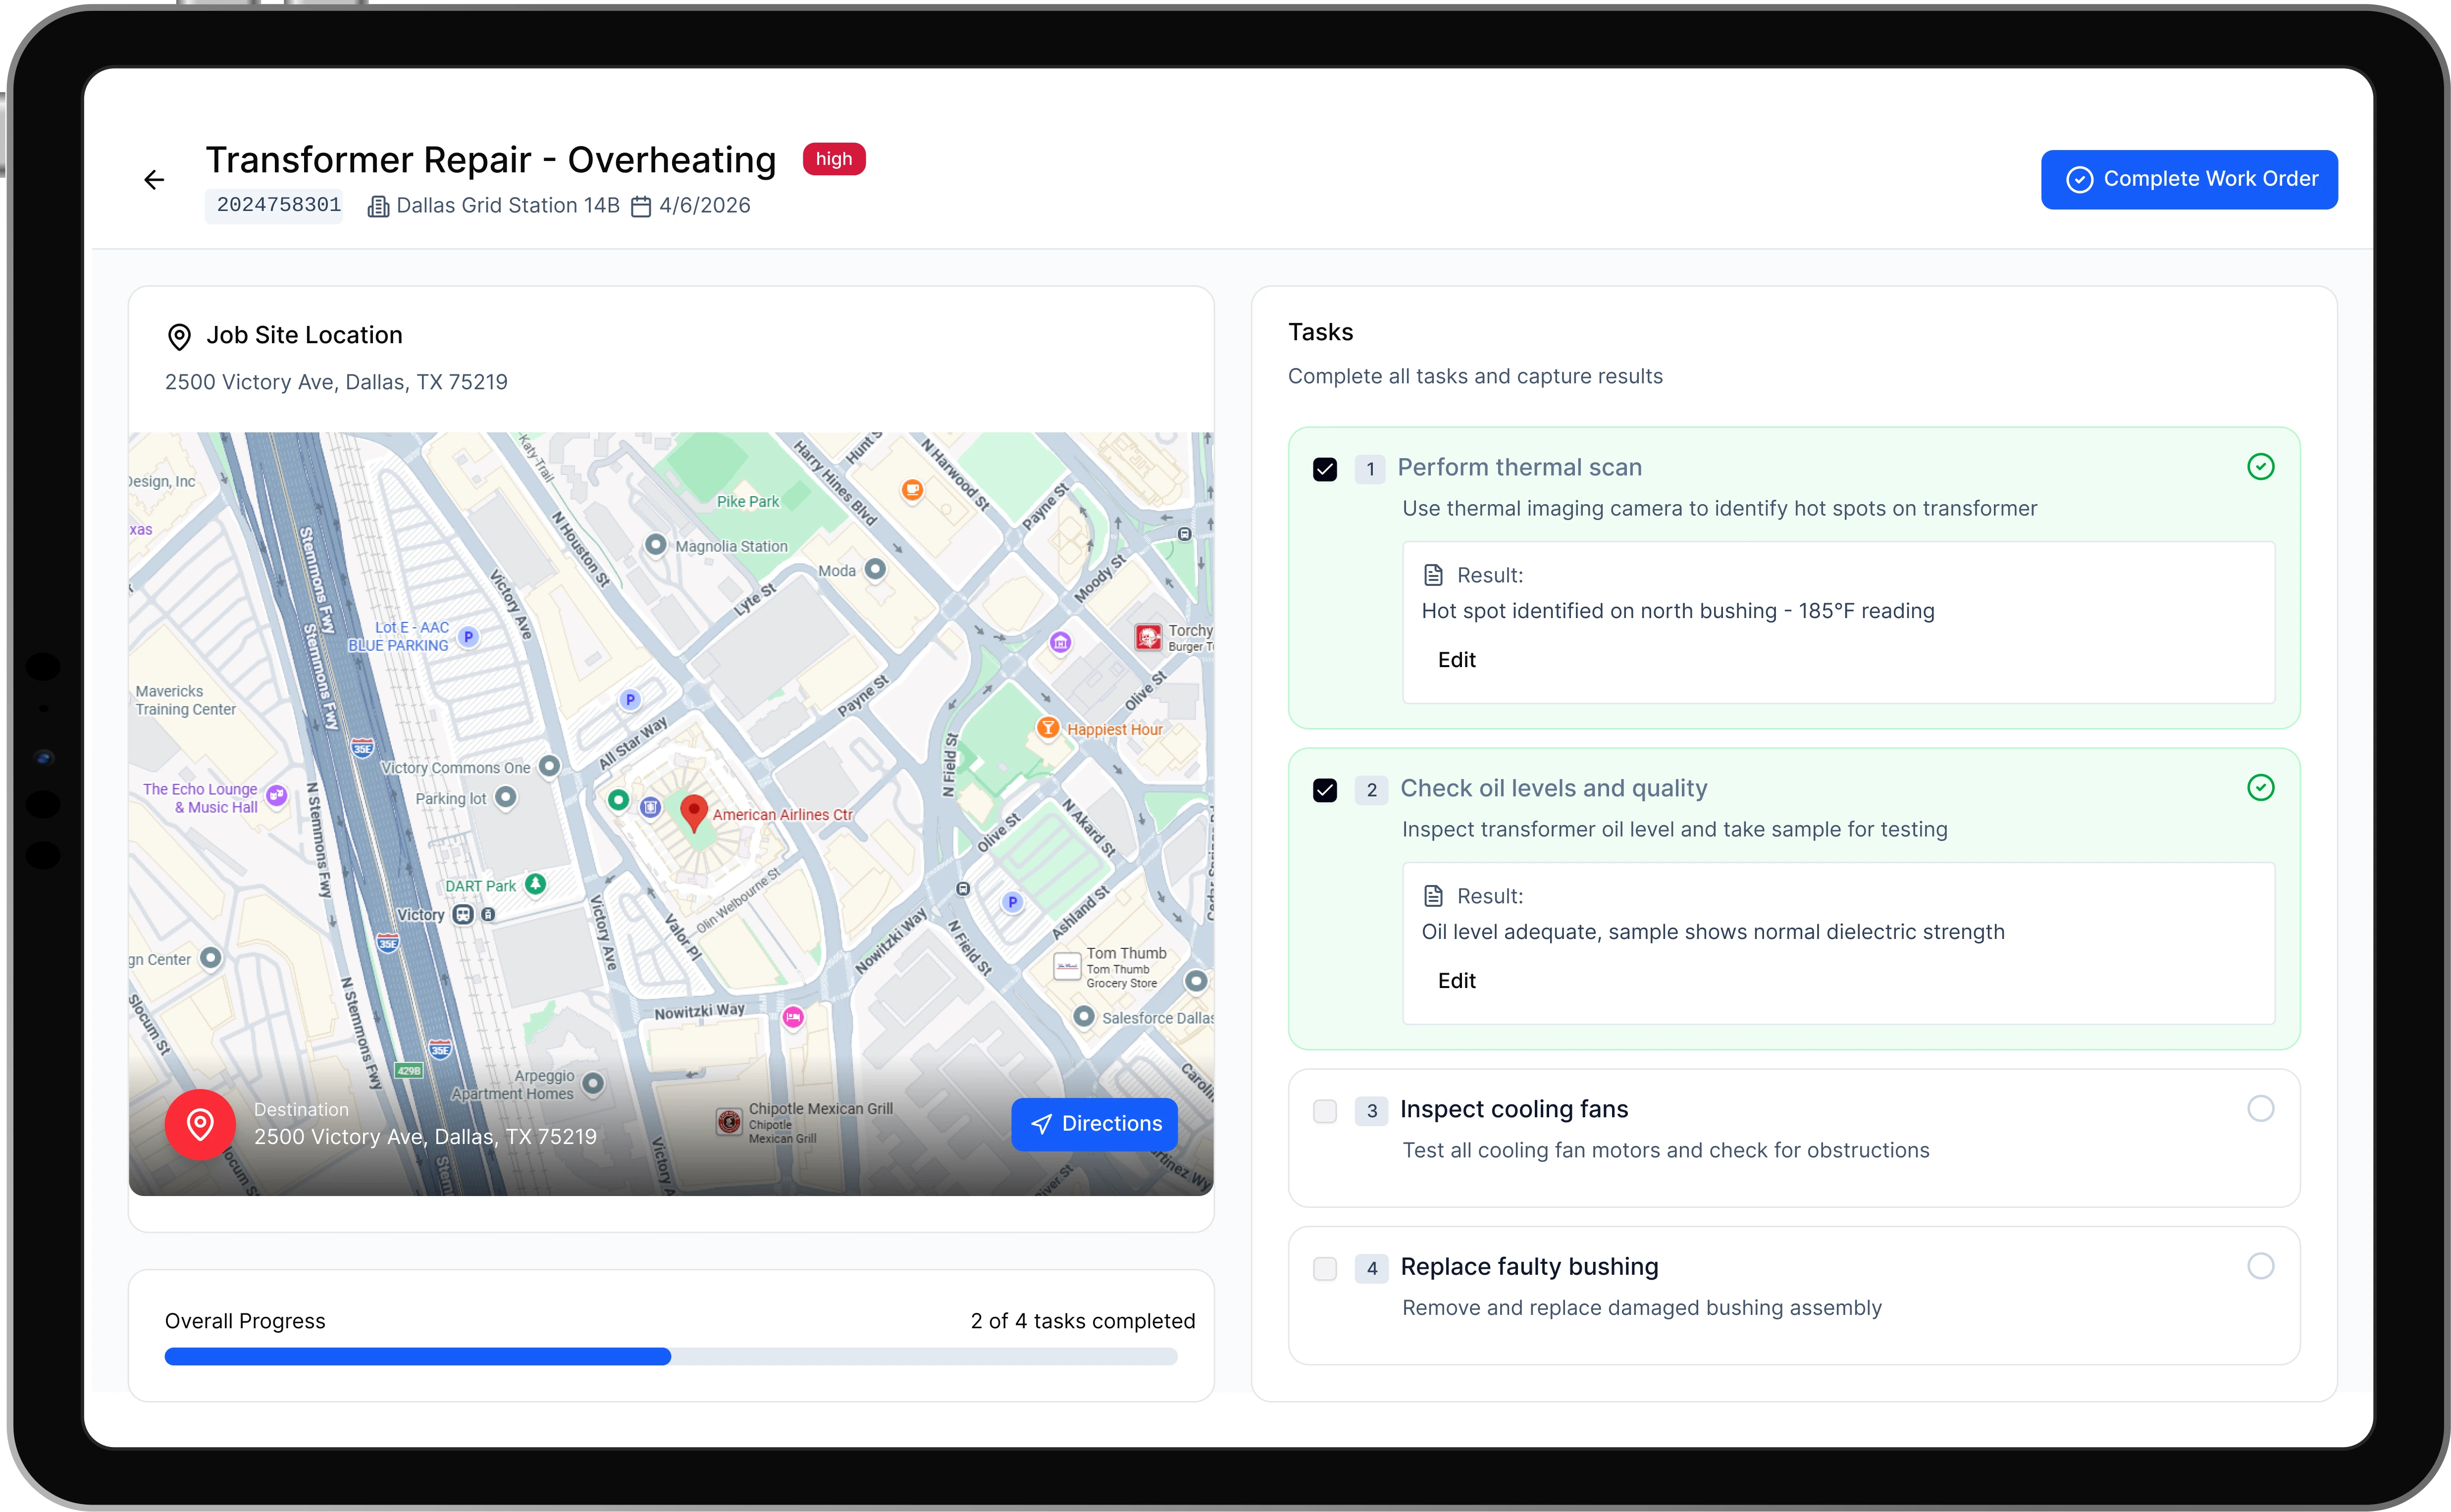Click the Chipotle Mexican Grill map icon
The width and height of the screenshot is (2451, 1512).
coord(729,1122)
